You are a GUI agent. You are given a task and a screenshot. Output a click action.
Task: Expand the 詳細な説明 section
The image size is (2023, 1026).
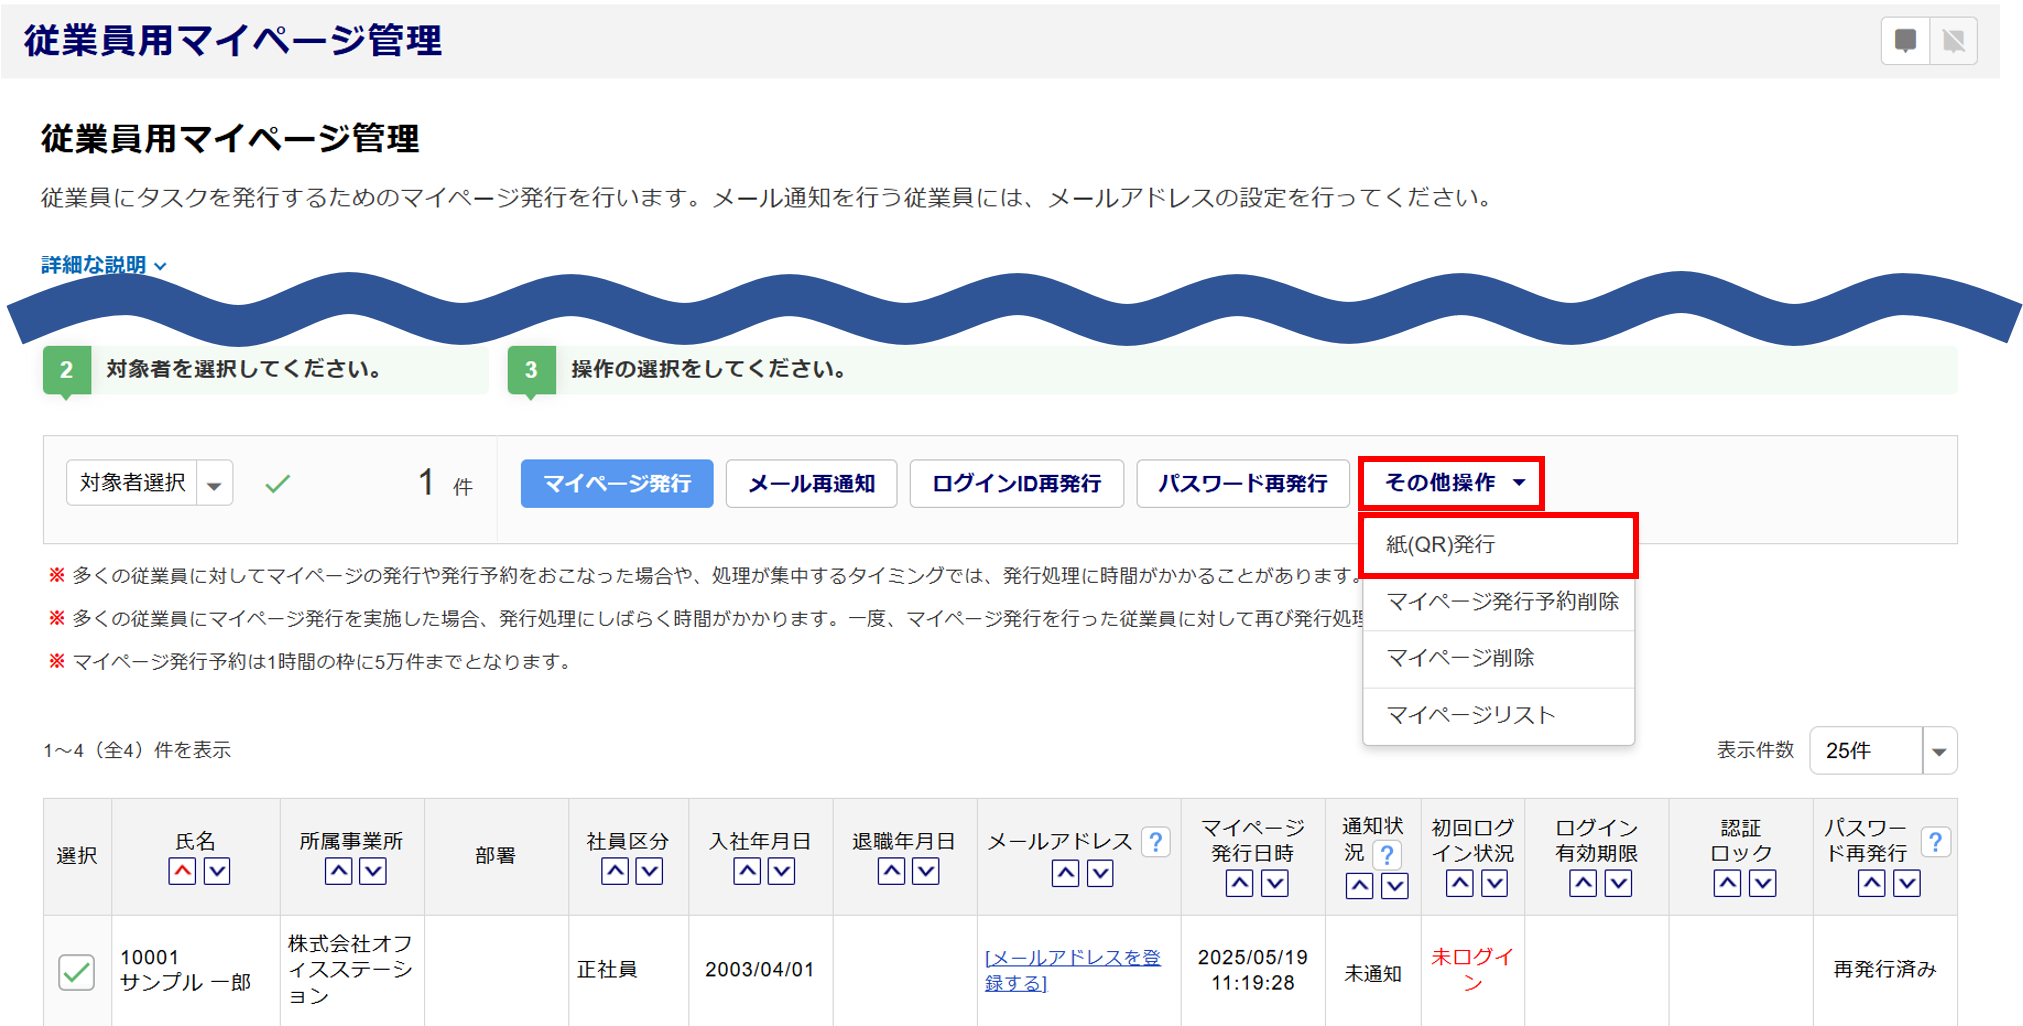pyautogui.click(x=103, y=265)
